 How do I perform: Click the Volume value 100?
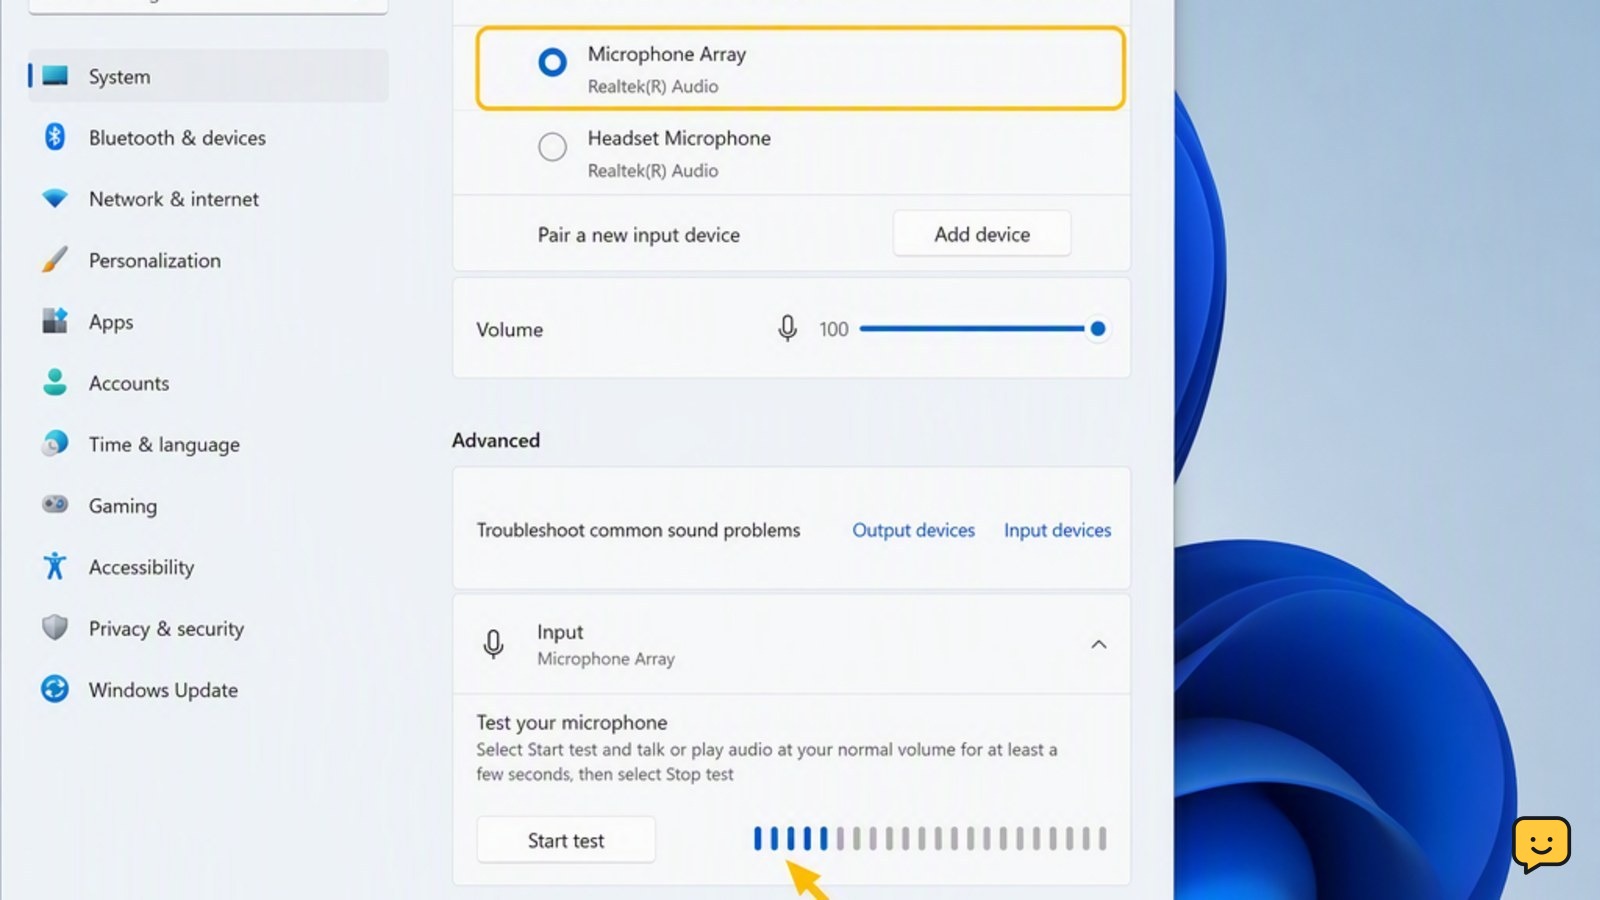pos(833,329)
